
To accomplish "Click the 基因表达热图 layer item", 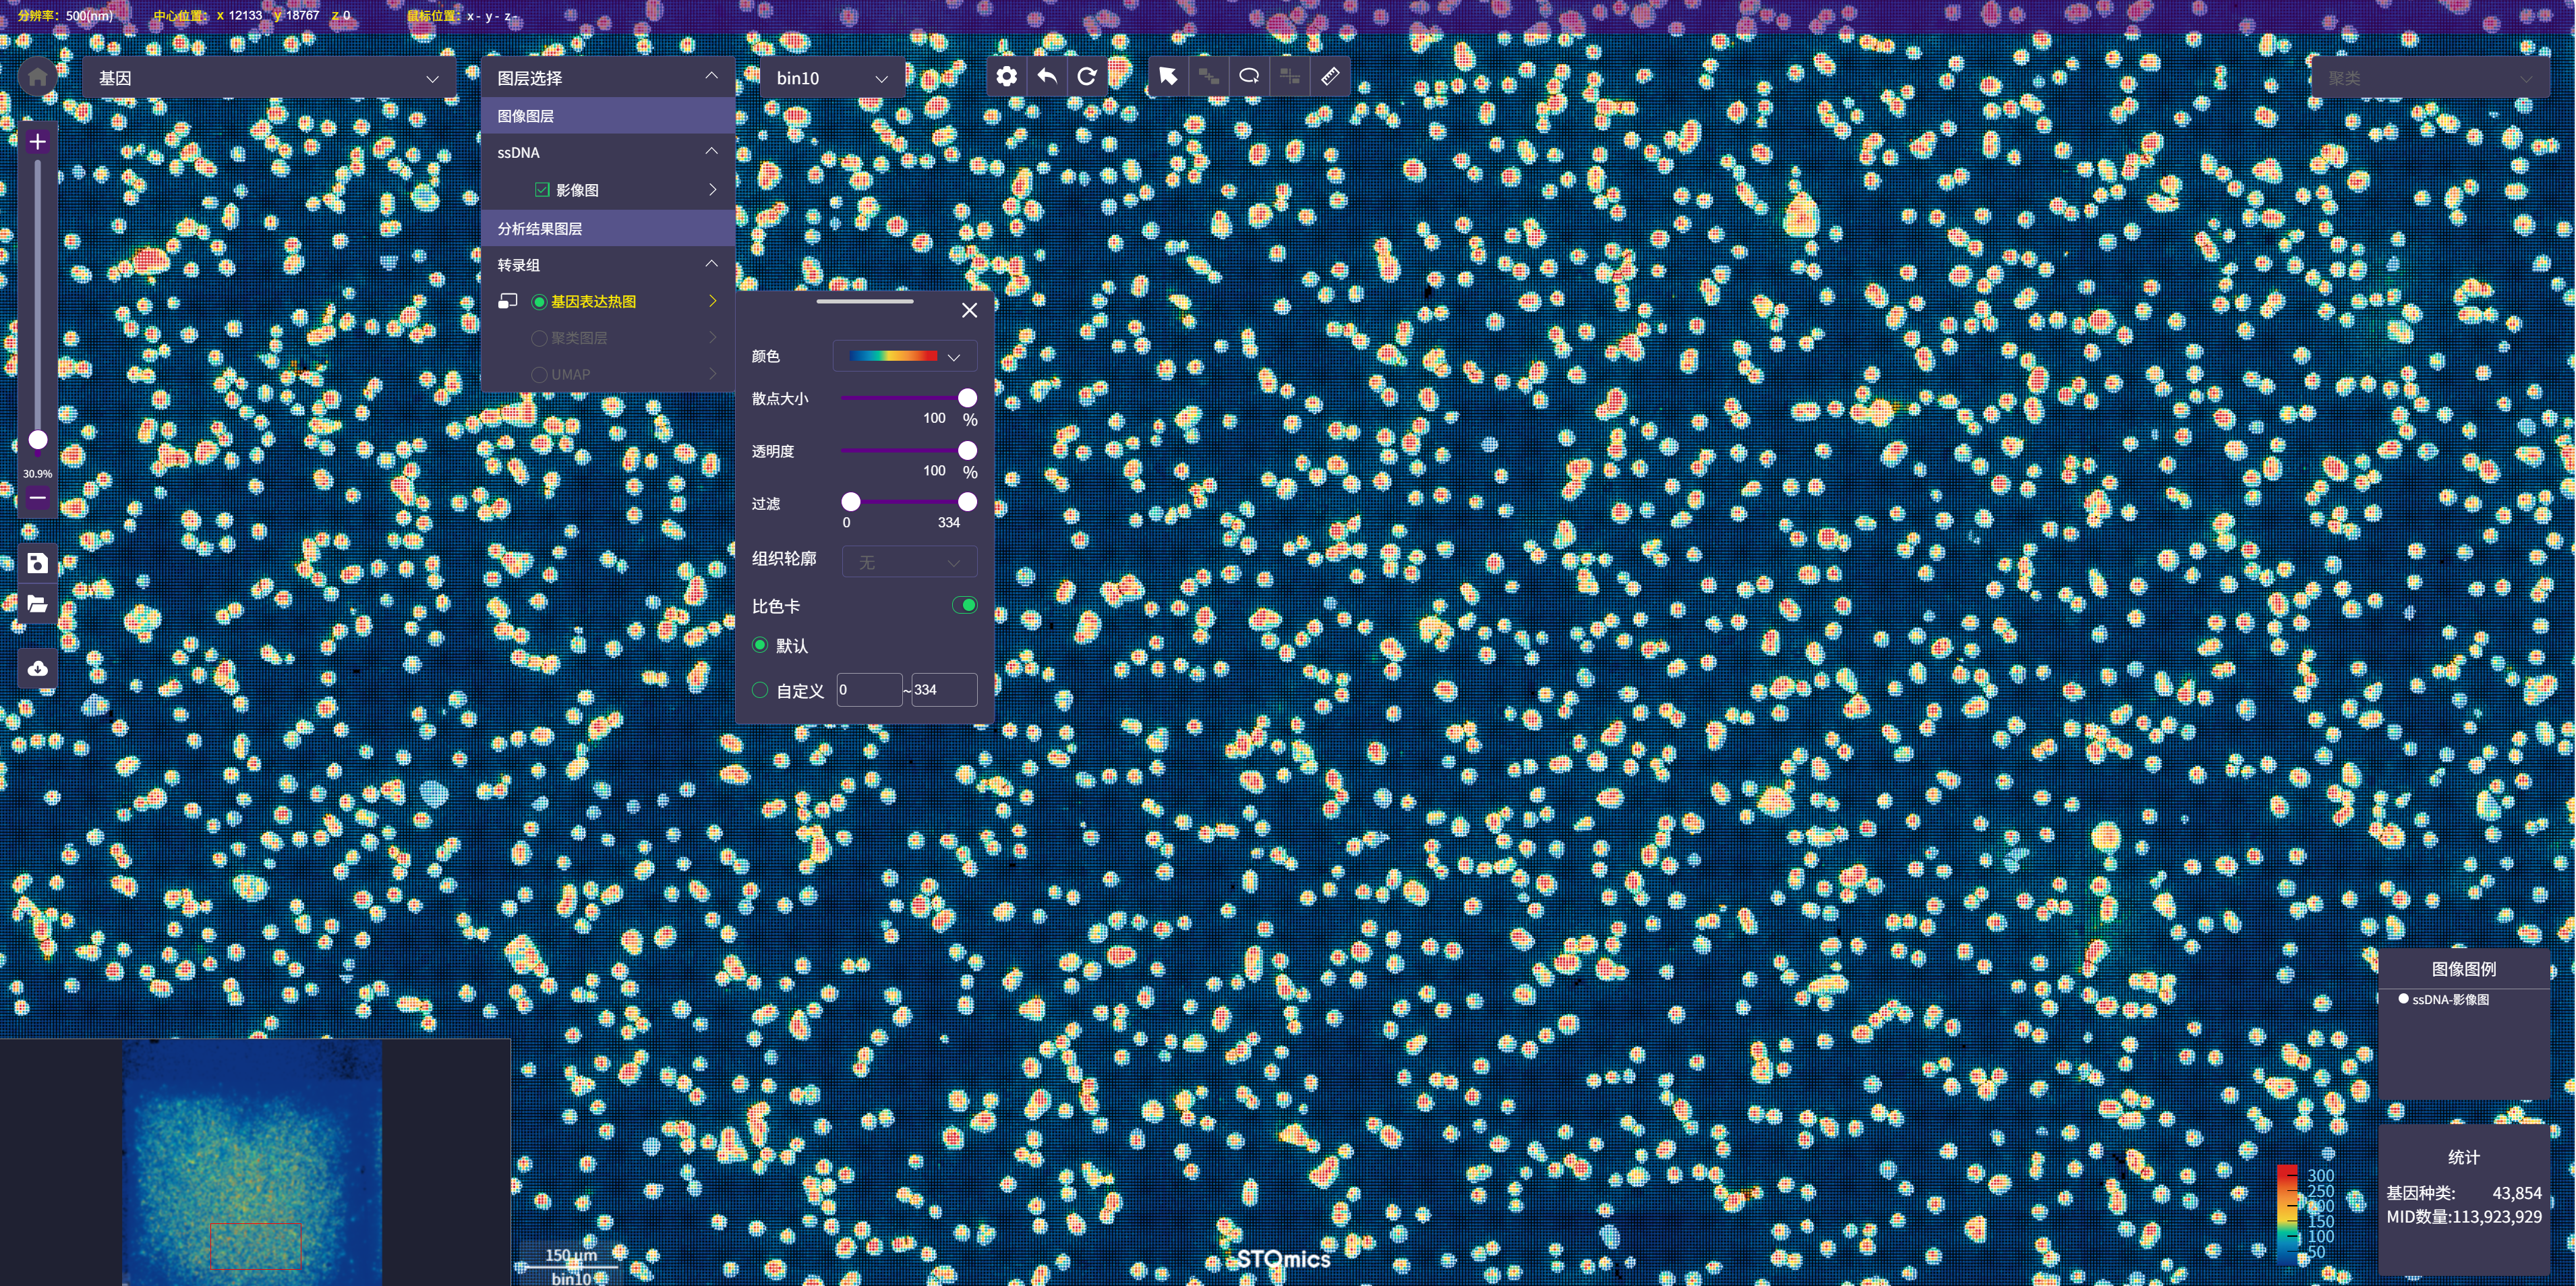I will click(593, 302).
